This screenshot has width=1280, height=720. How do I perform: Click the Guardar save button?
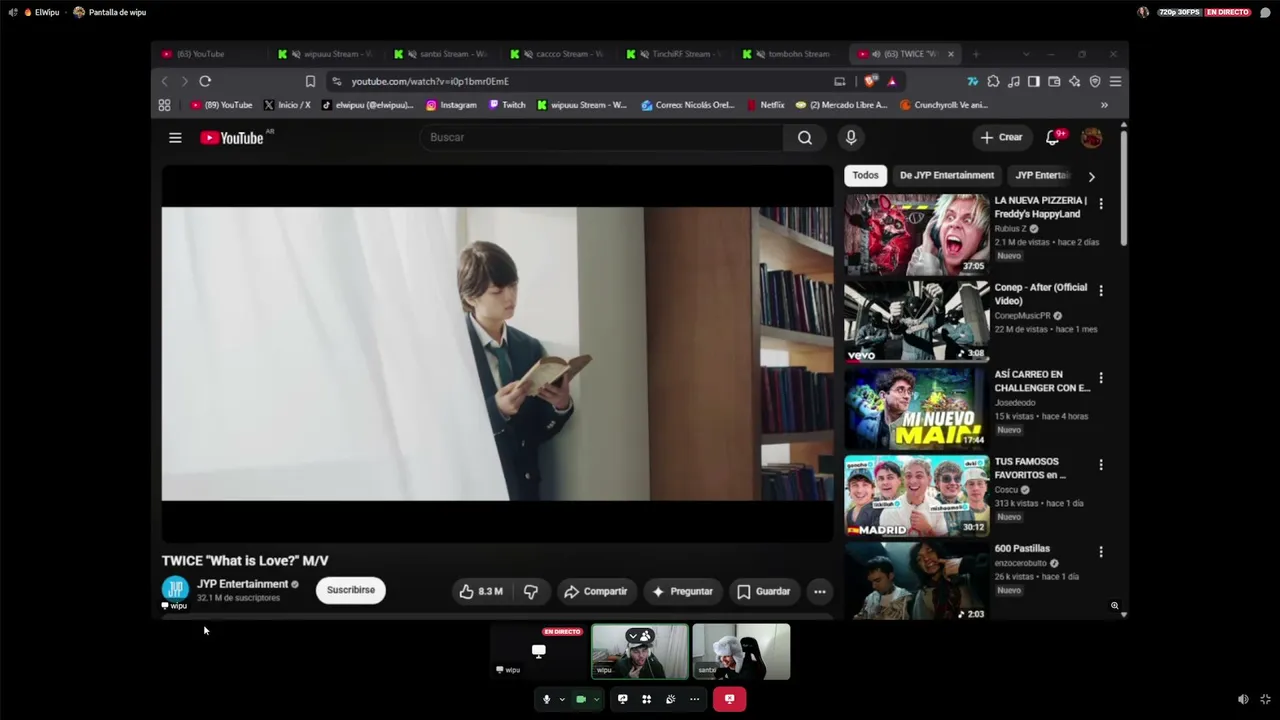(x=764, y=591)
